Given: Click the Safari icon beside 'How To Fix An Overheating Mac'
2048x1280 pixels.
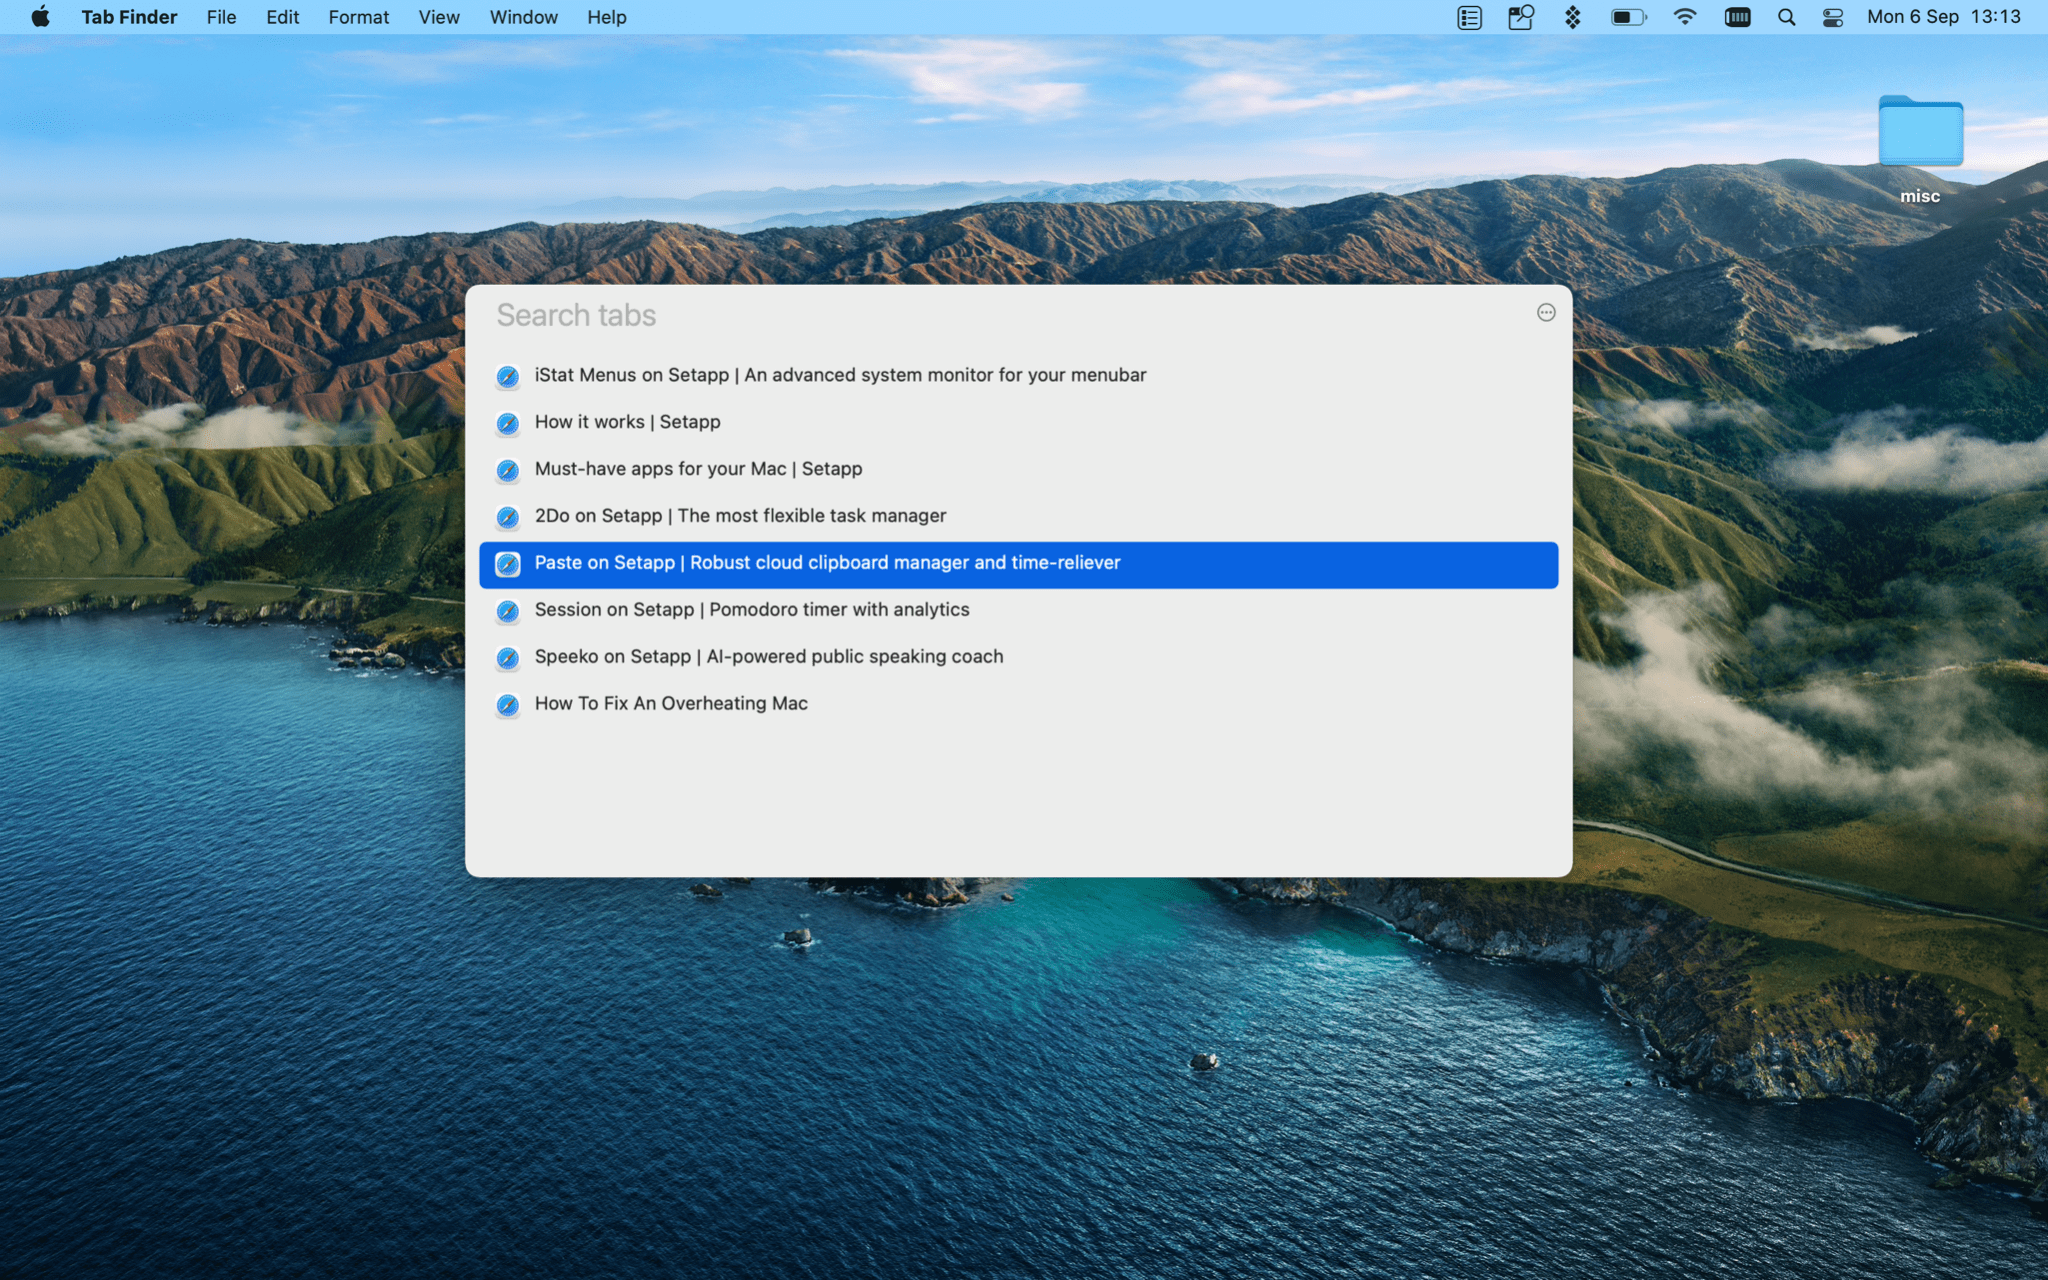Looking at the screenshot, I should 507,705.
